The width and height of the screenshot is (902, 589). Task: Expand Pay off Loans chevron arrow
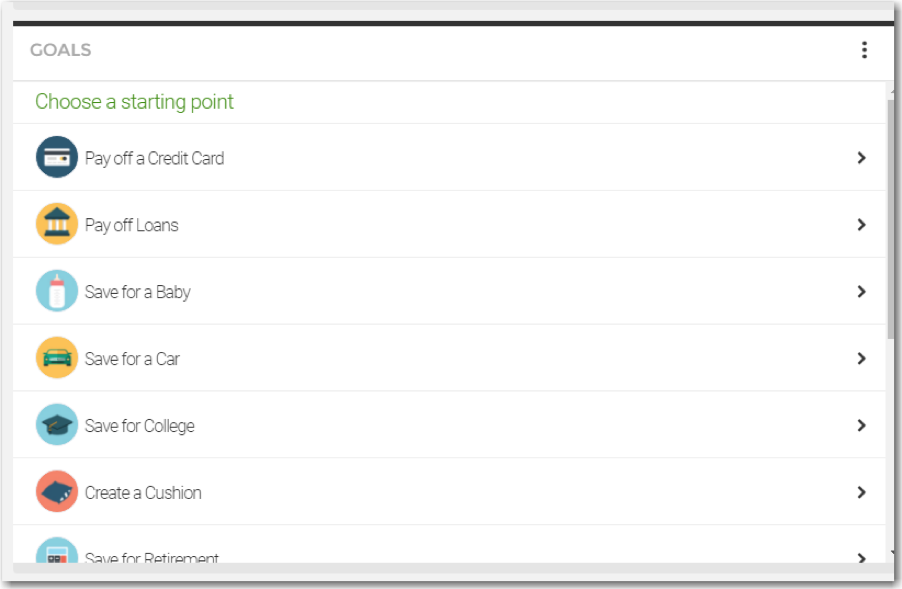click(861, 224)
